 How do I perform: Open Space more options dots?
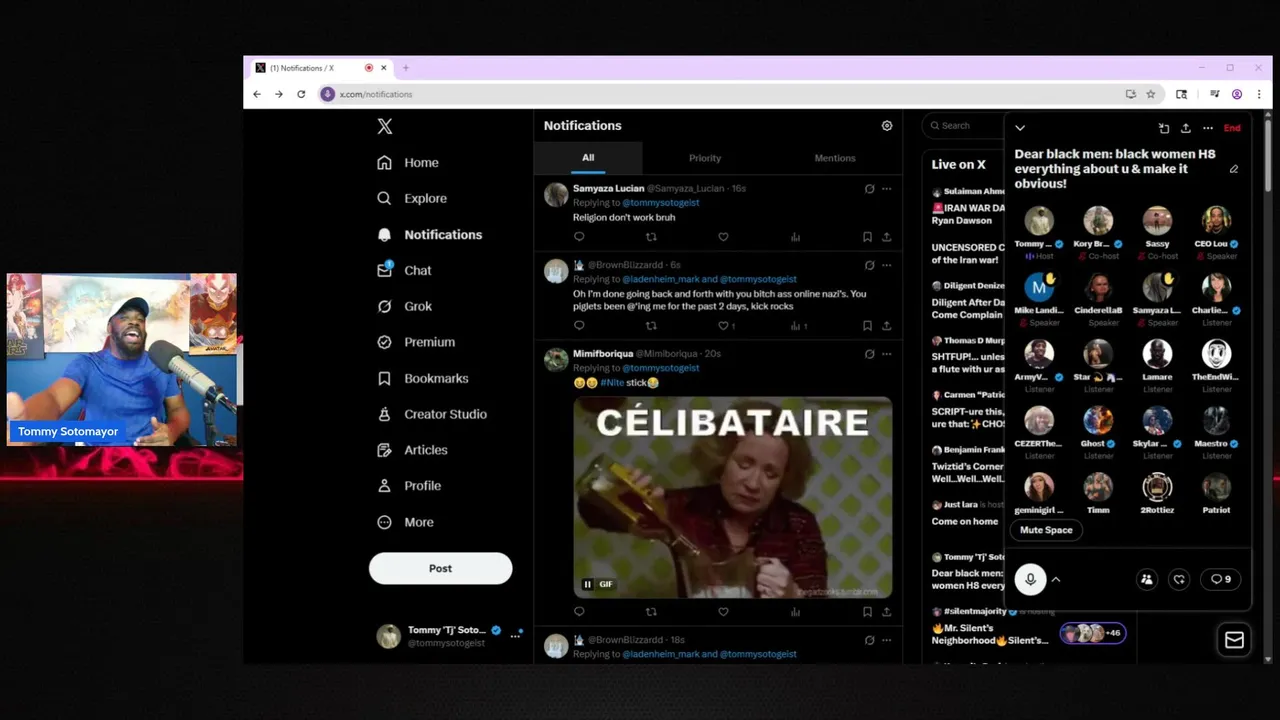point(1208,128)
